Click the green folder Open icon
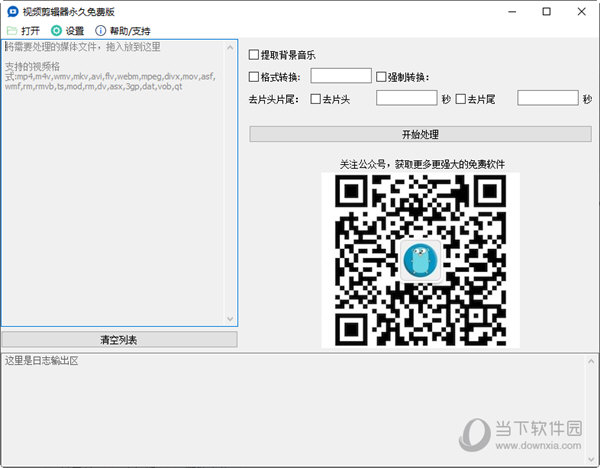 click(x=12, y=31)
